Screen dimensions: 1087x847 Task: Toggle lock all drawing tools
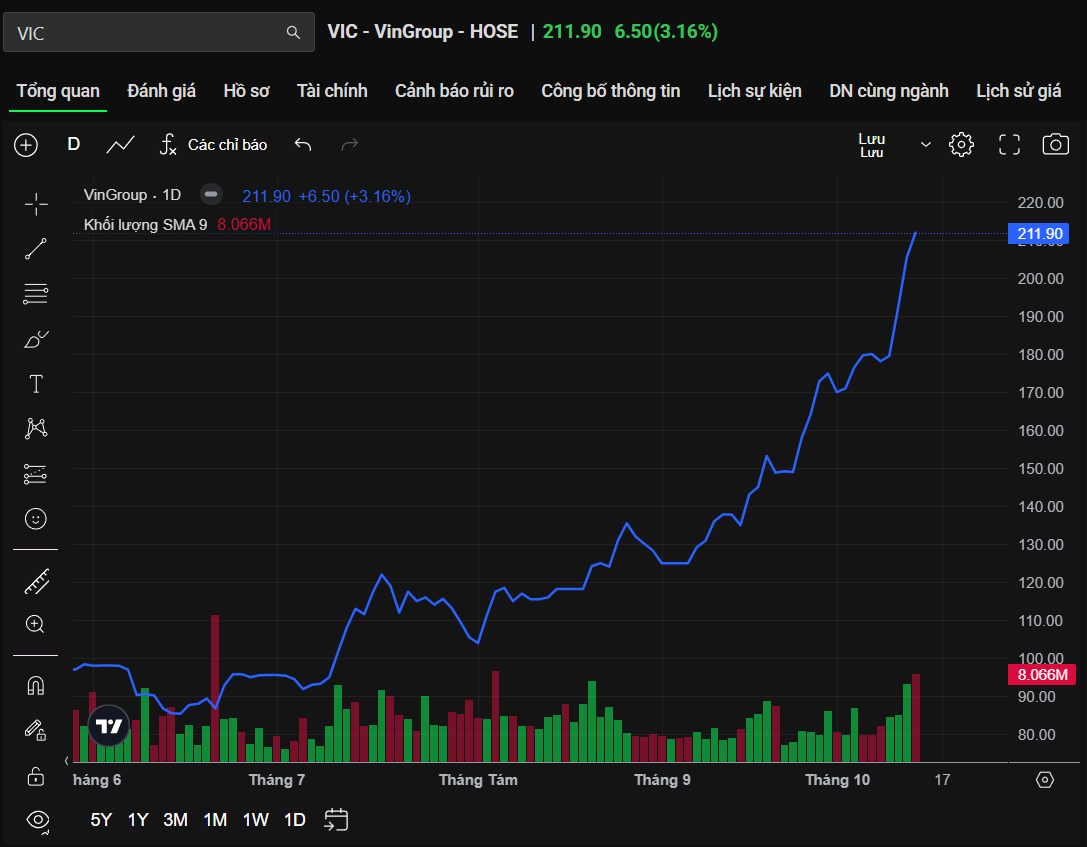click(x=36, y=776)
